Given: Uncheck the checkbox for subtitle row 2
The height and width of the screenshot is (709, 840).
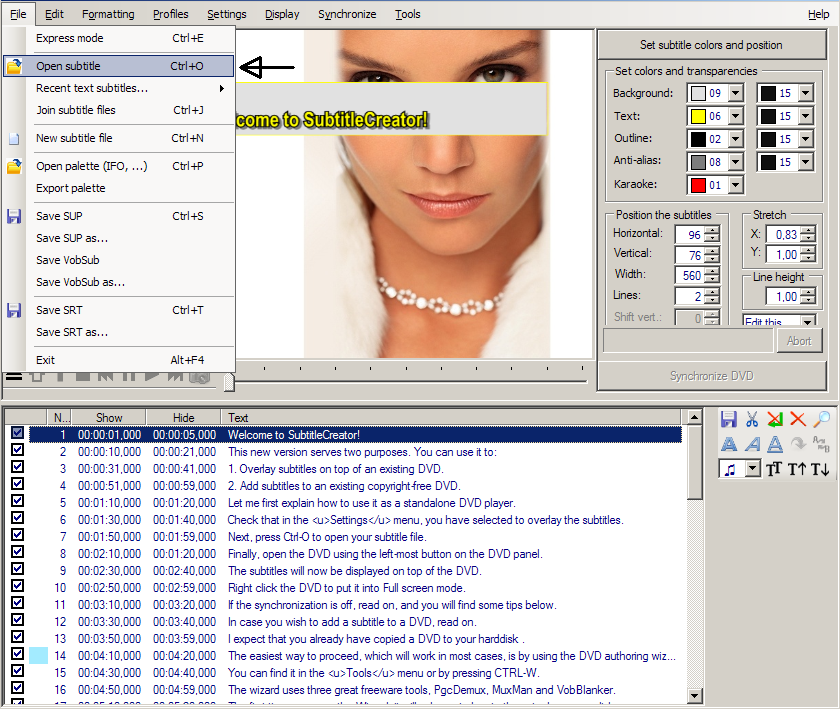Looking at the screenshot, I should coord(17,450).
